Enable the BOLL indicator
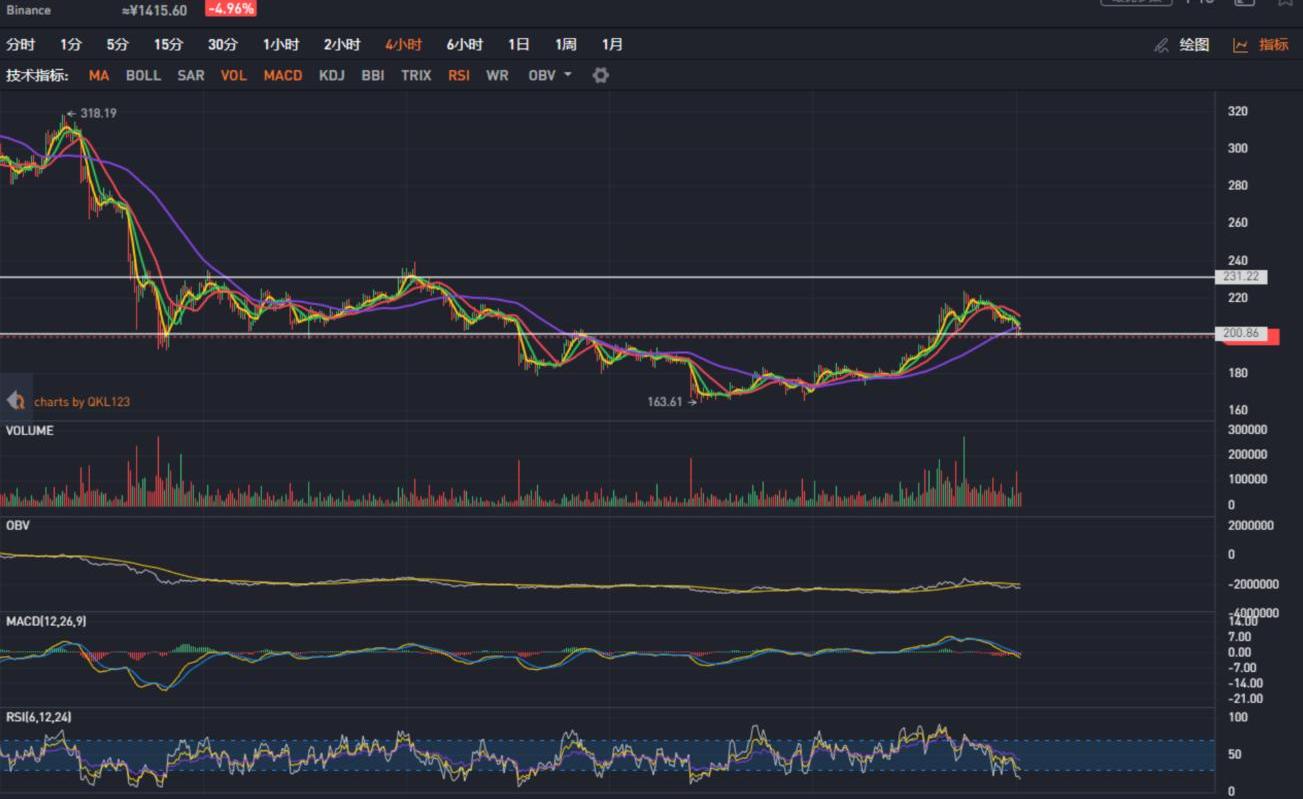The image size is (1303, 799). pyautogui.click(x=143, y=75)
